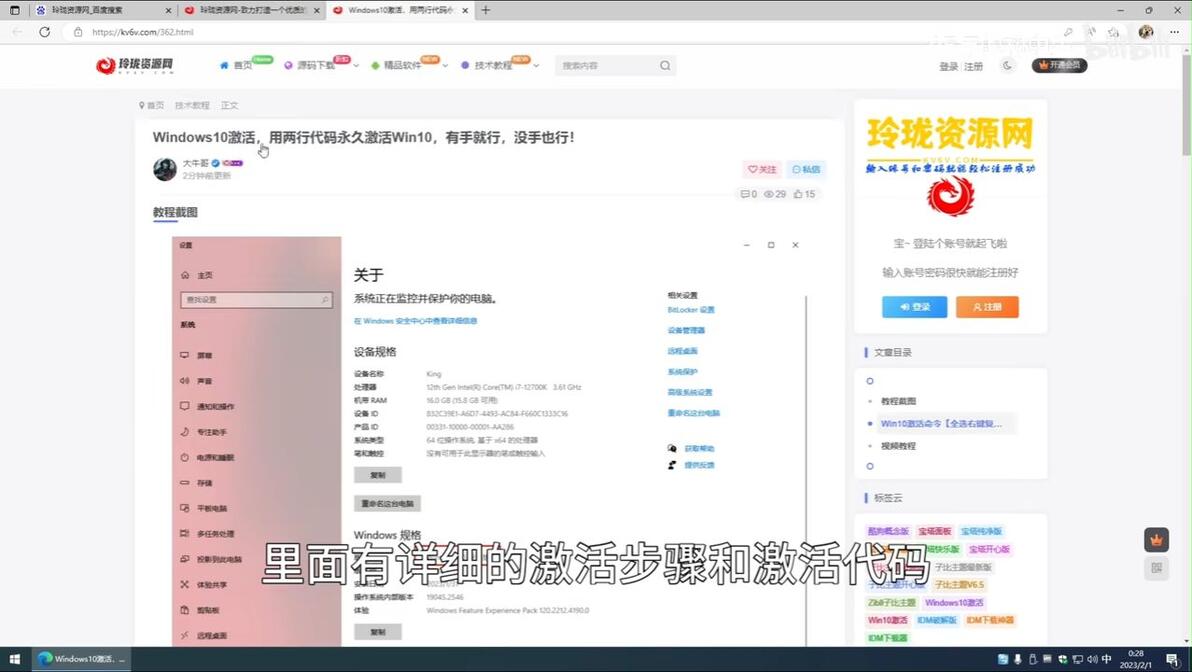
Task: Click the author avatar 大牛哥
Action: coord(165,169)
